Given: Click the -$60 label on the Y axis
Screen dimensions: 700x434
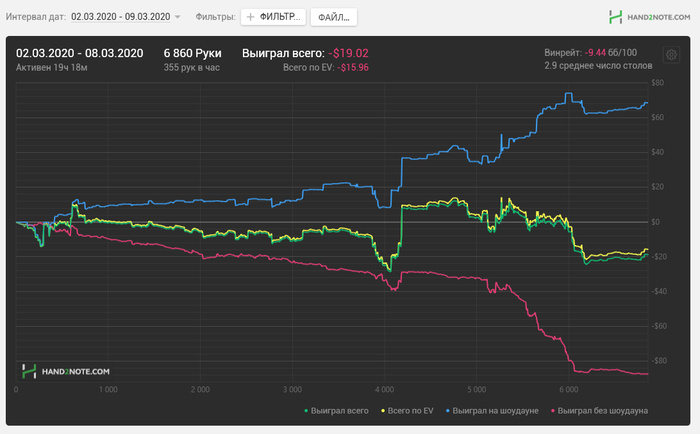Looking at the screenshot, I should coord(657,326).
